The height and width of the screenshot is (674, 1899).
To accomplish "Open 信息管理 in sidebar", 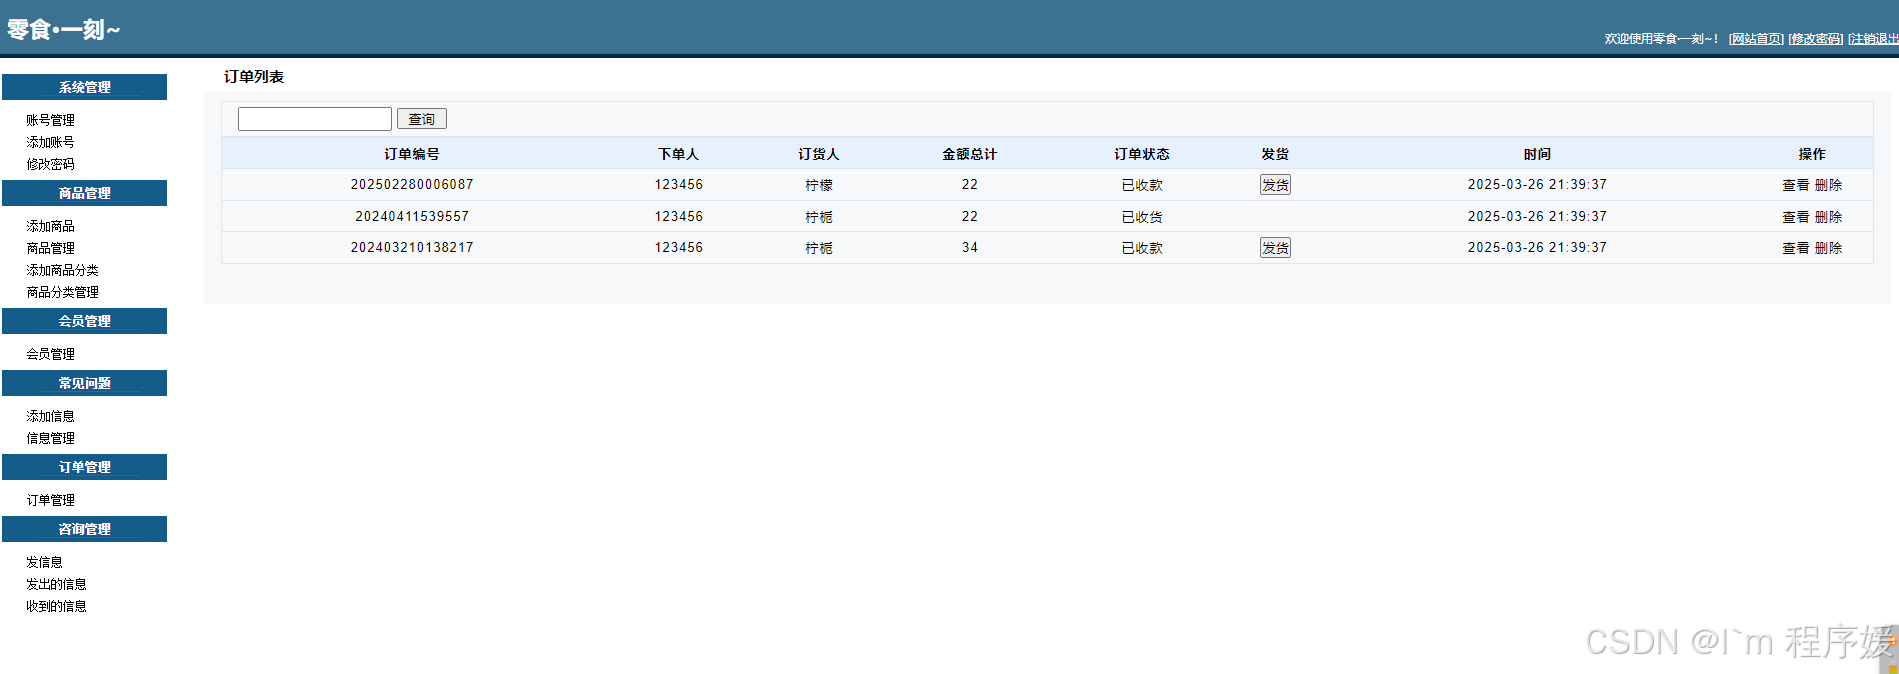I will pyautogui.click(x=50, y=438).
